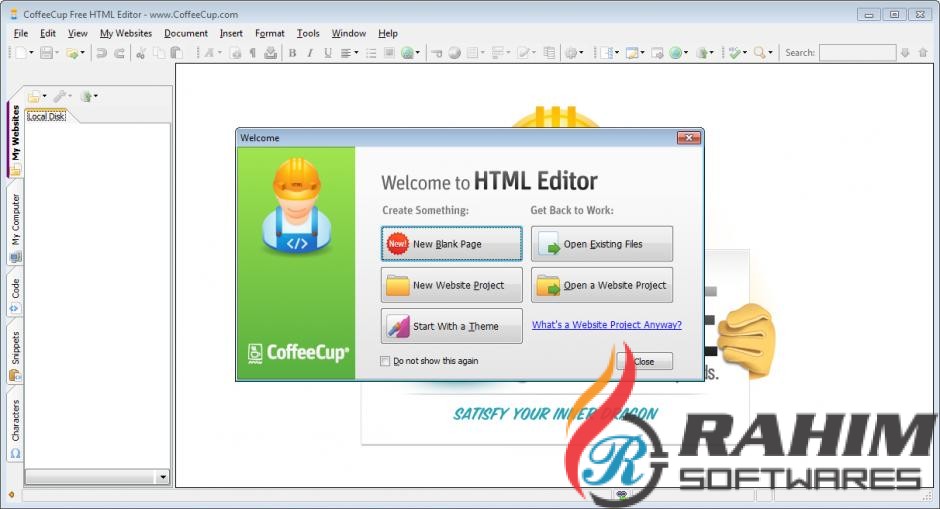Toggle Italic formatting icon
Screen dimensions: 940x509
click(x=310, y=53)
